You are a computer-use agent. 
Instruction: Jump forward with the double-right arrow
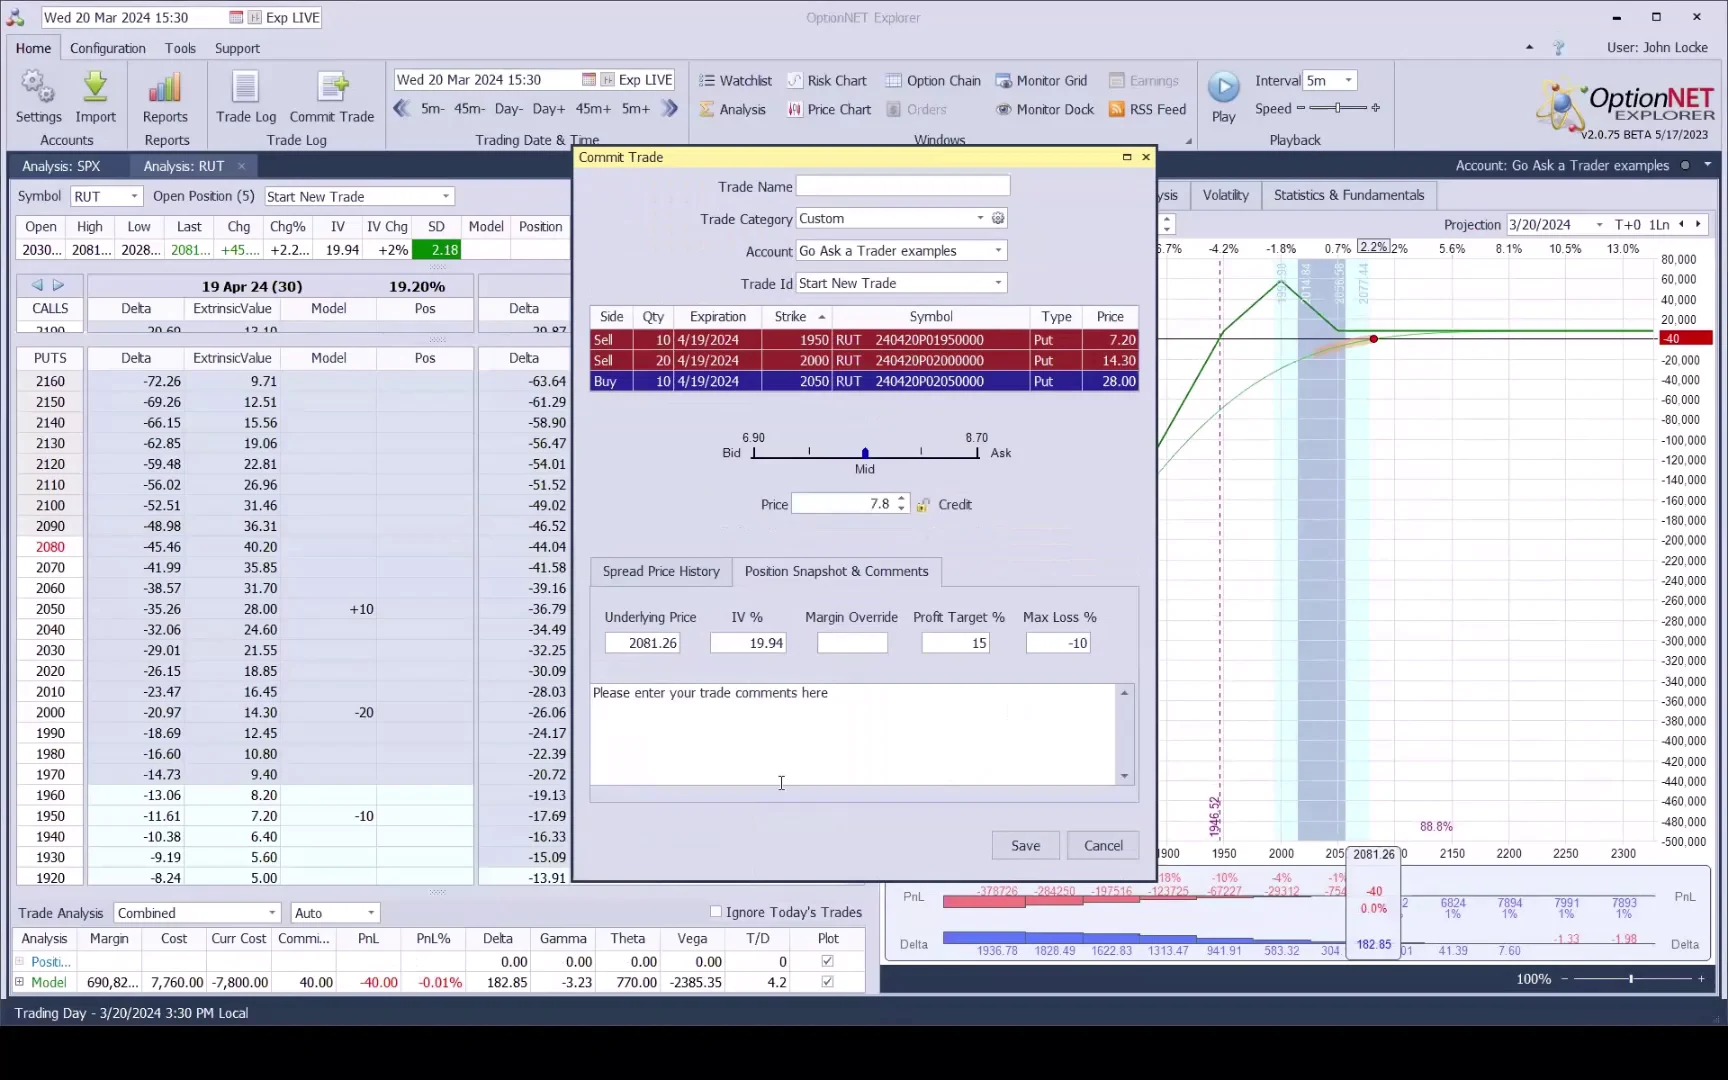670,109
